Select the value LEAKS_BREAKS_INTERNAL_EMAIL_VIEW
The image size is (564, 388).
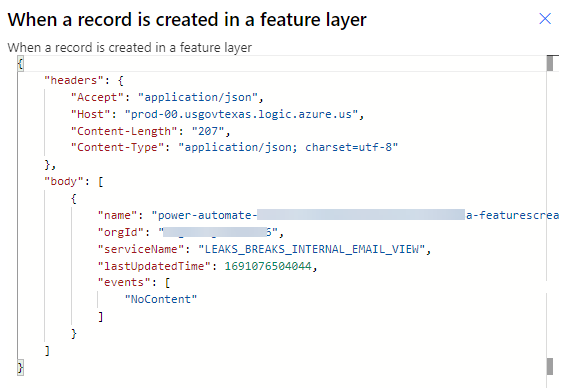point(312,249)
